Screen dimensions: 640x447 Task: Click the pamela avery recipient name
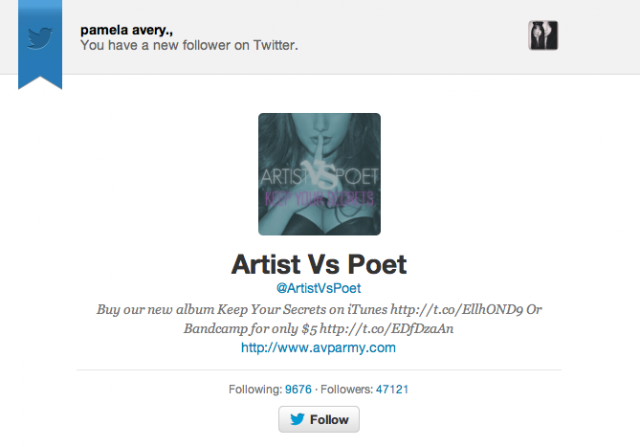coord(126,30)
